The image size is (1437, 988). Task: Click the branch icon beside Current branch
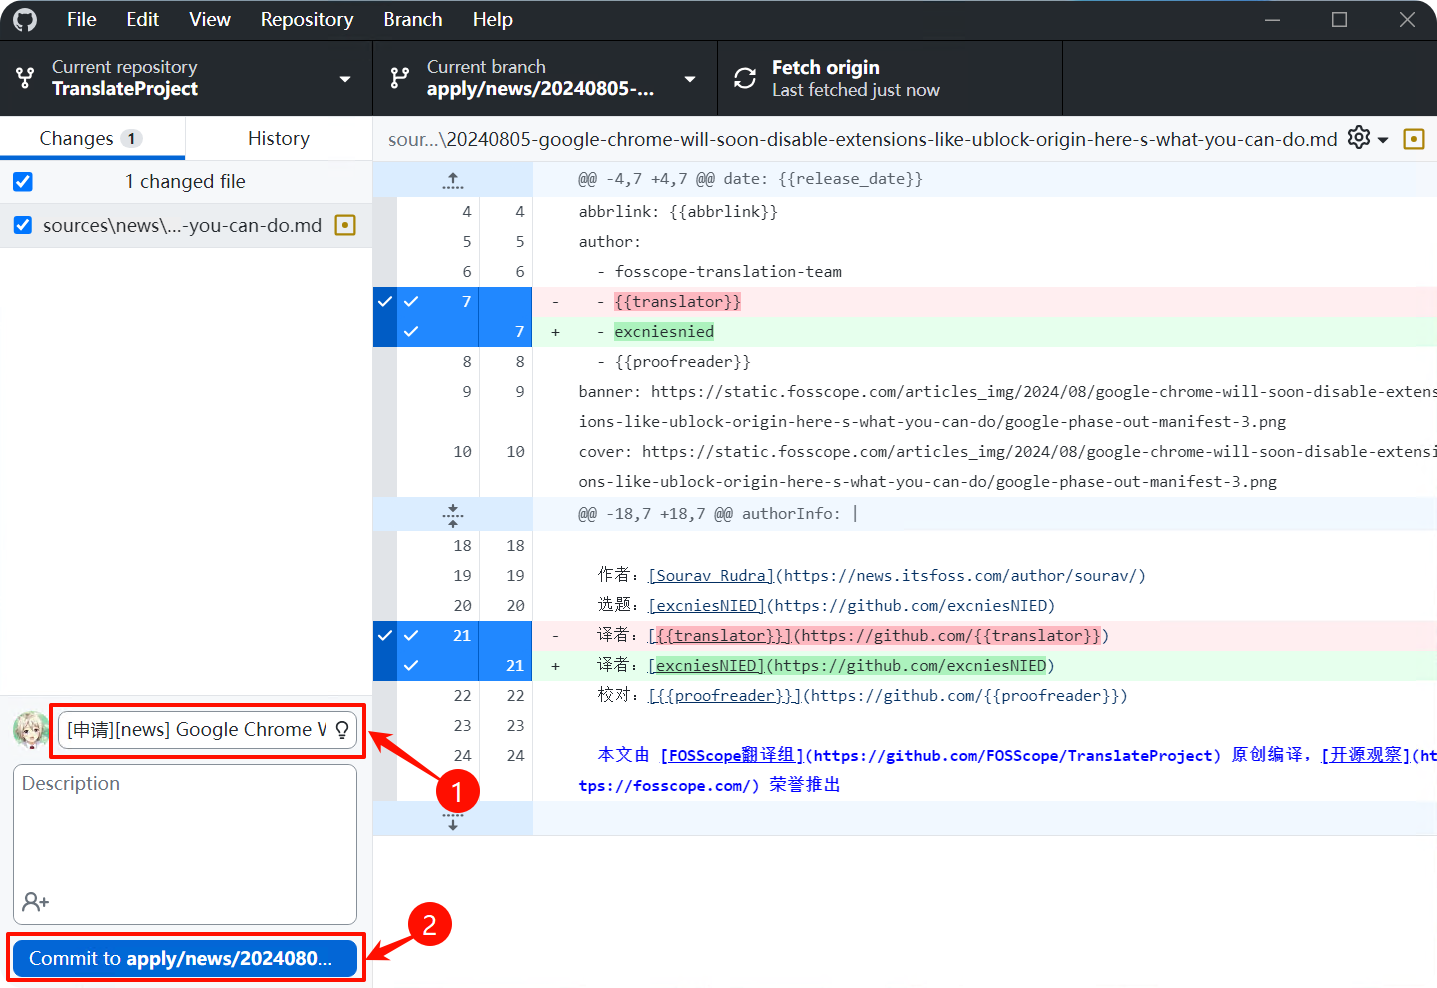400,78
